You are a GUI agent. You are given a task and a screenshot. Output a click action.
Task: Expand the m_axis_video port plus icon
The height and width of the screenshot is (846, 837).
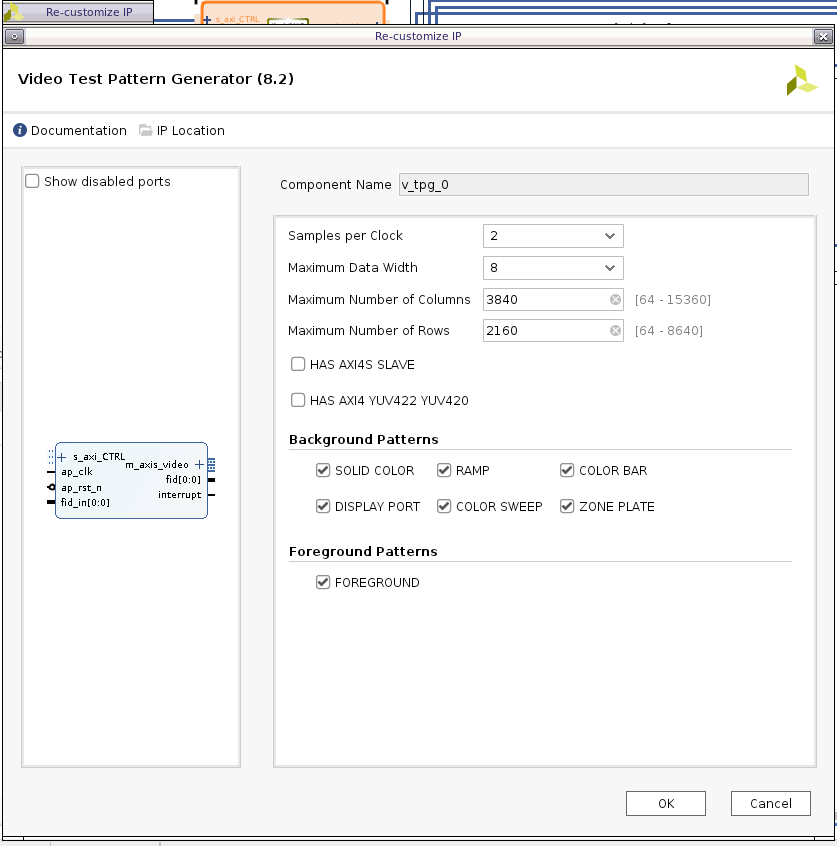click(199, 464)
